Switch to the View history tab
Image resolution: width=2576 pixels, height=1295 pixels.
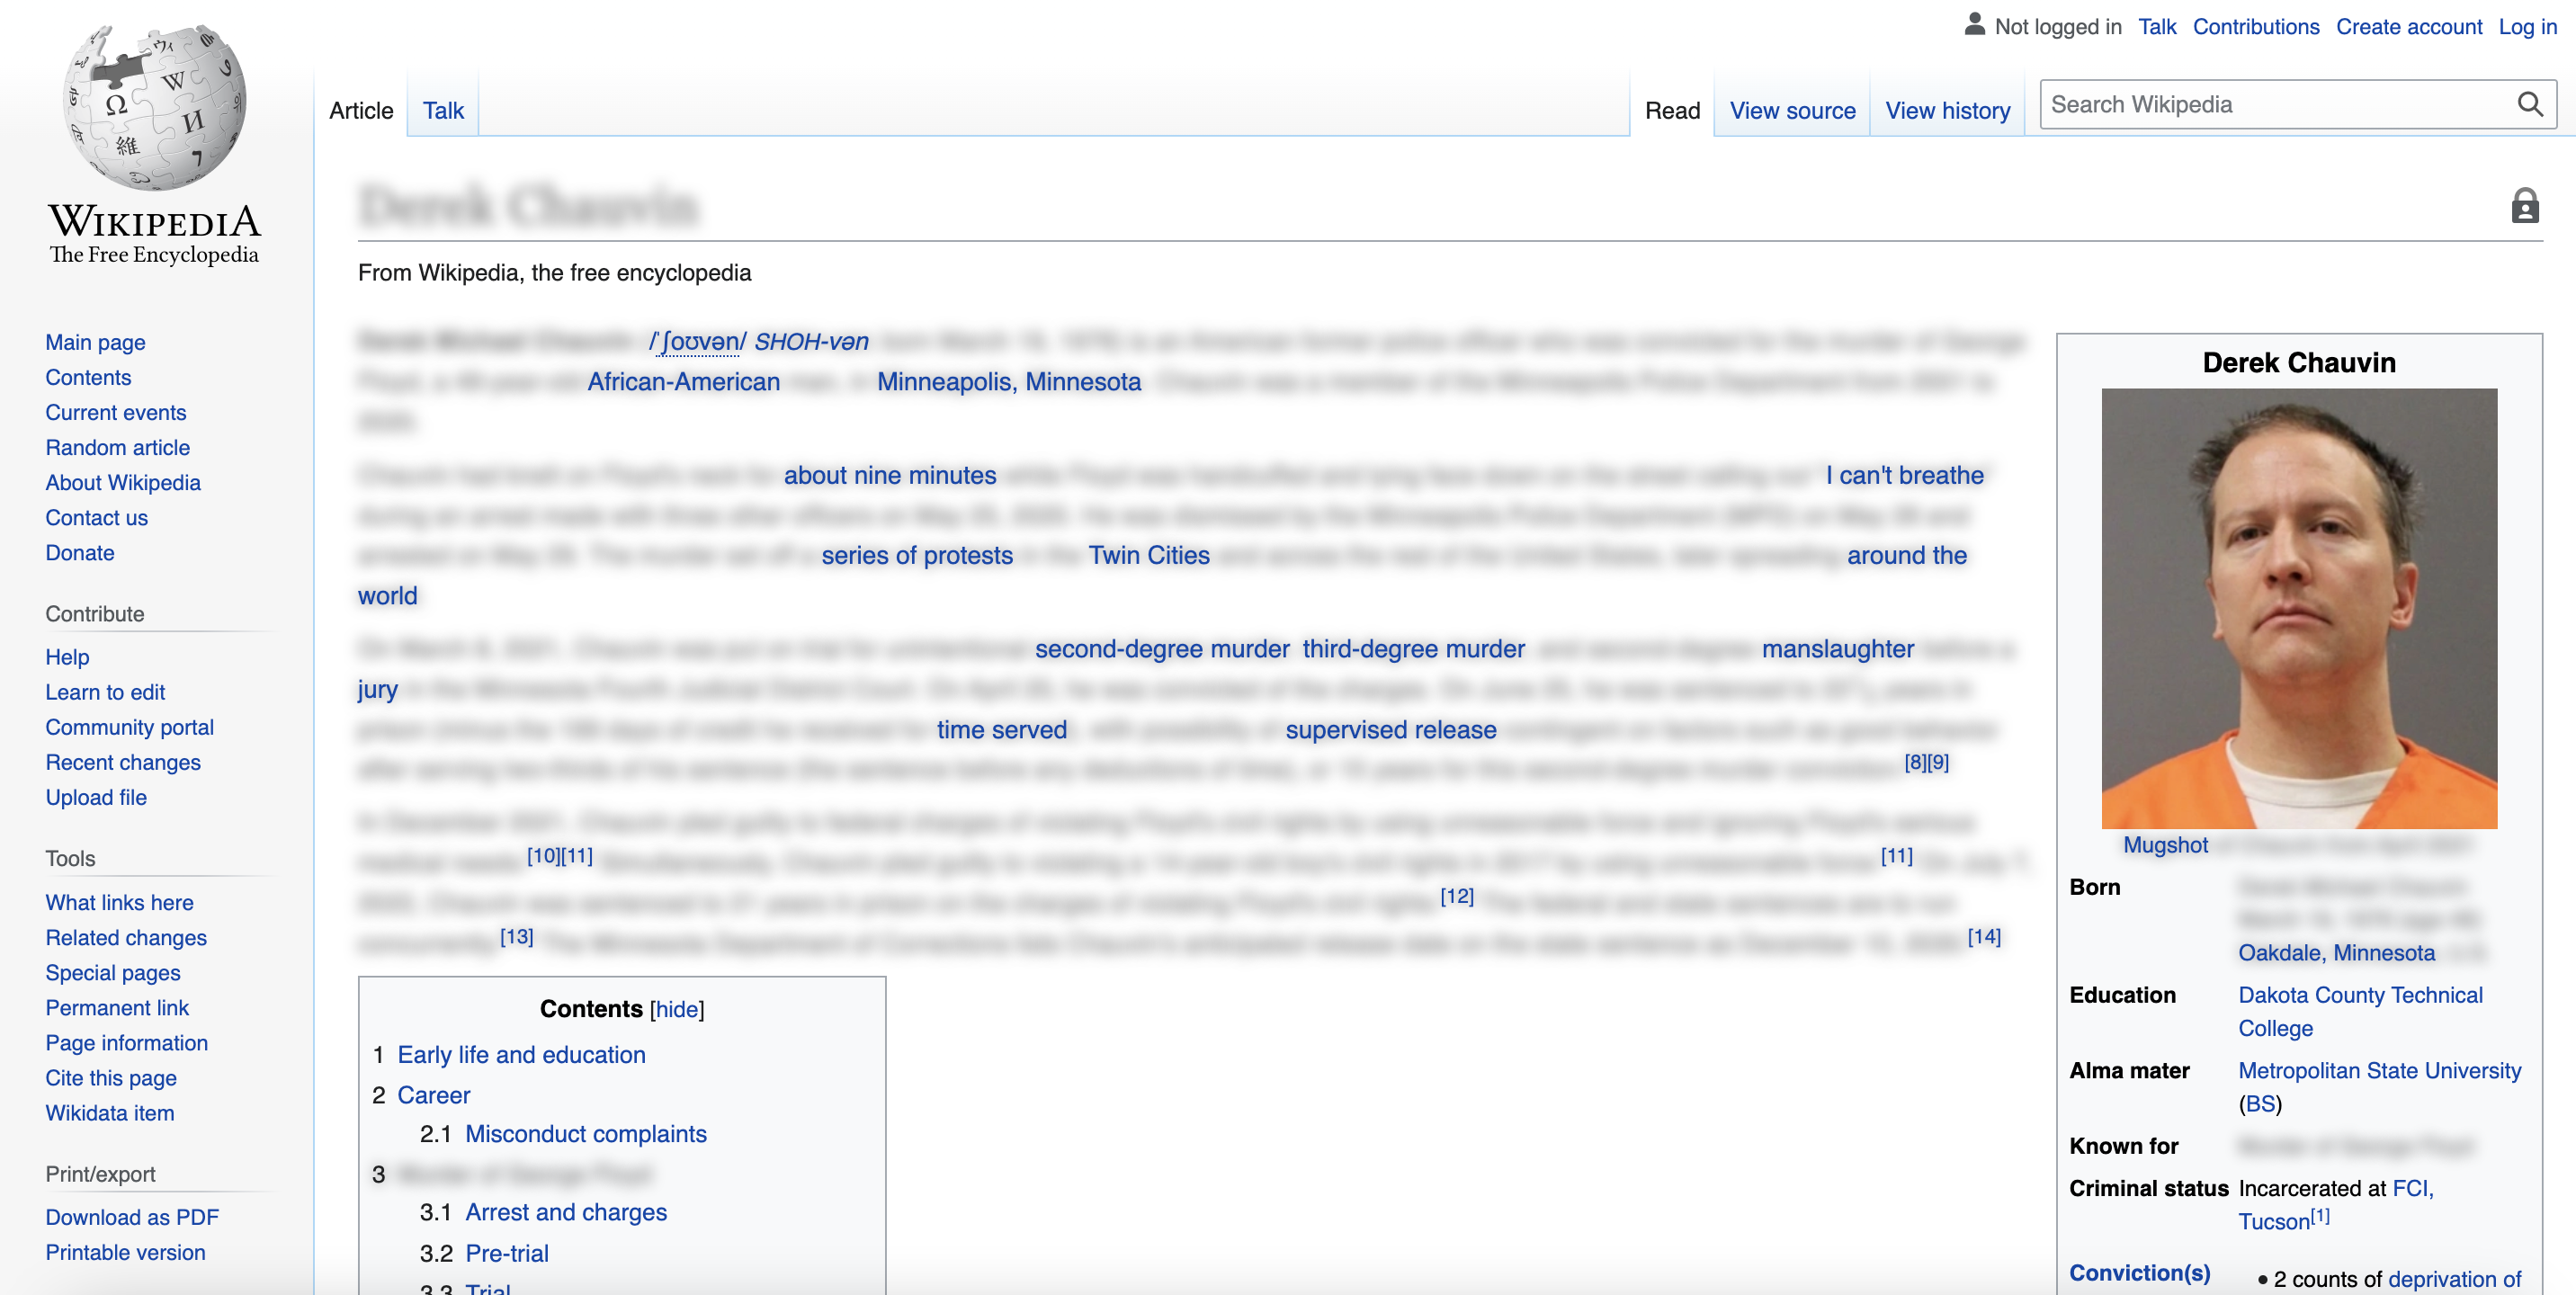tap(1946, 110)
